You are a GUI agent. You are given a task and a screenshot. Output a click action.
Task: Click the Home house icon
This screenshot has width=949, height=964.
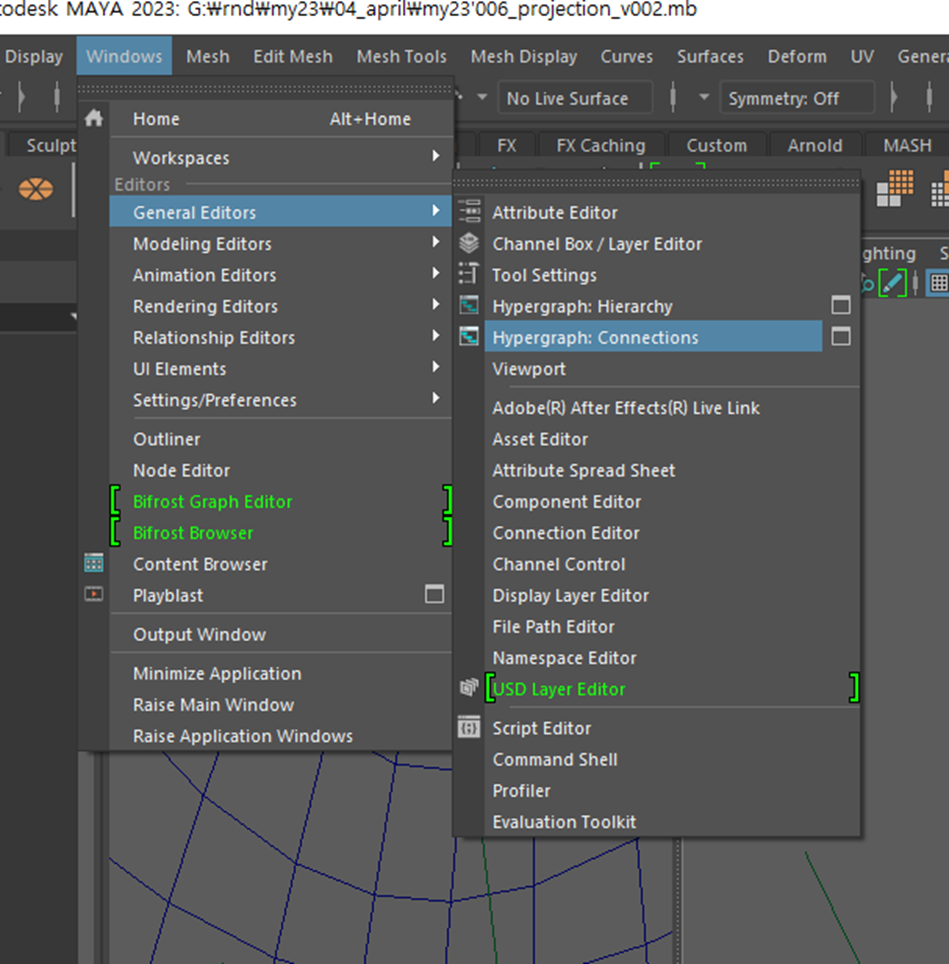(93, 118)
